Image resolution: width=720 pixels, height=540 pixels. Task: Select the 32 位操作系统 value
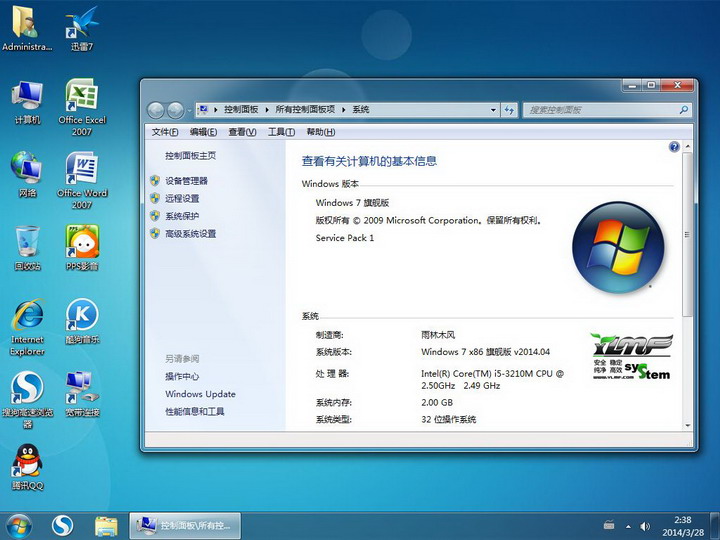click(x=449, y=419)
